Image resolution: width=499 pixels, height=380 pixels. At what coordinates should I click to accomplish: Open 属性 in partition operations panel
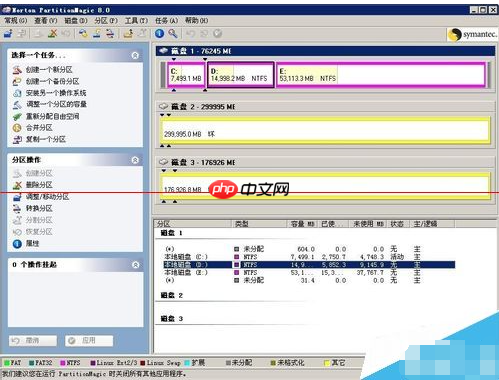[x=32, y=244]
